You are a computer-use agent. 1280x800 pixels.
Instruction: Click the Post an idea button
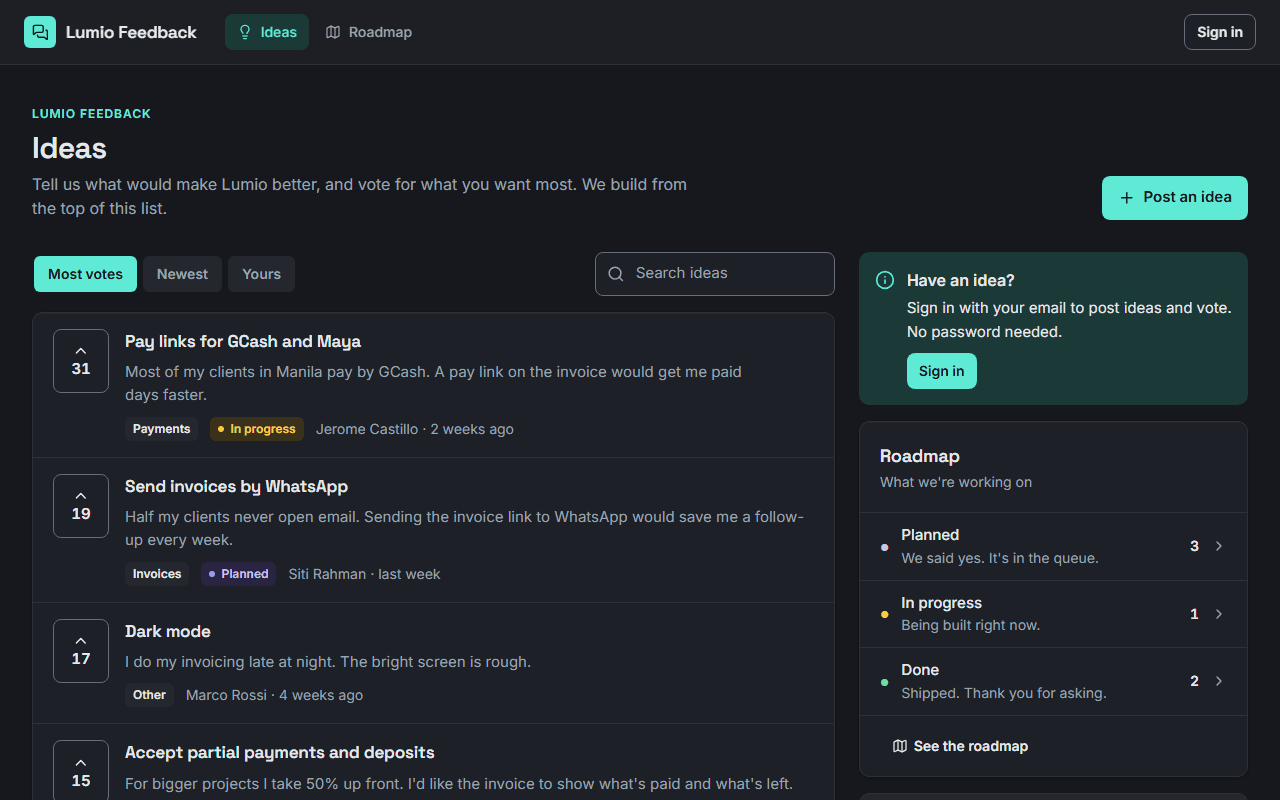point(1175,198)
